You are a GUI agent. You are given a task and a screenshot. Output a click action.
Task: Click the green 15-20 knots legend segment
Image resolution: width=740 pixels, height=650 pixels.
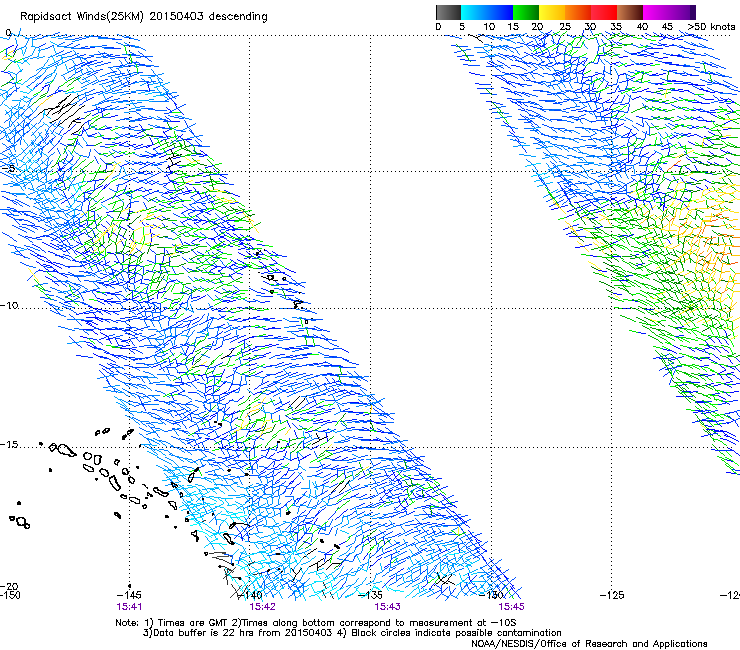(526, 12)
